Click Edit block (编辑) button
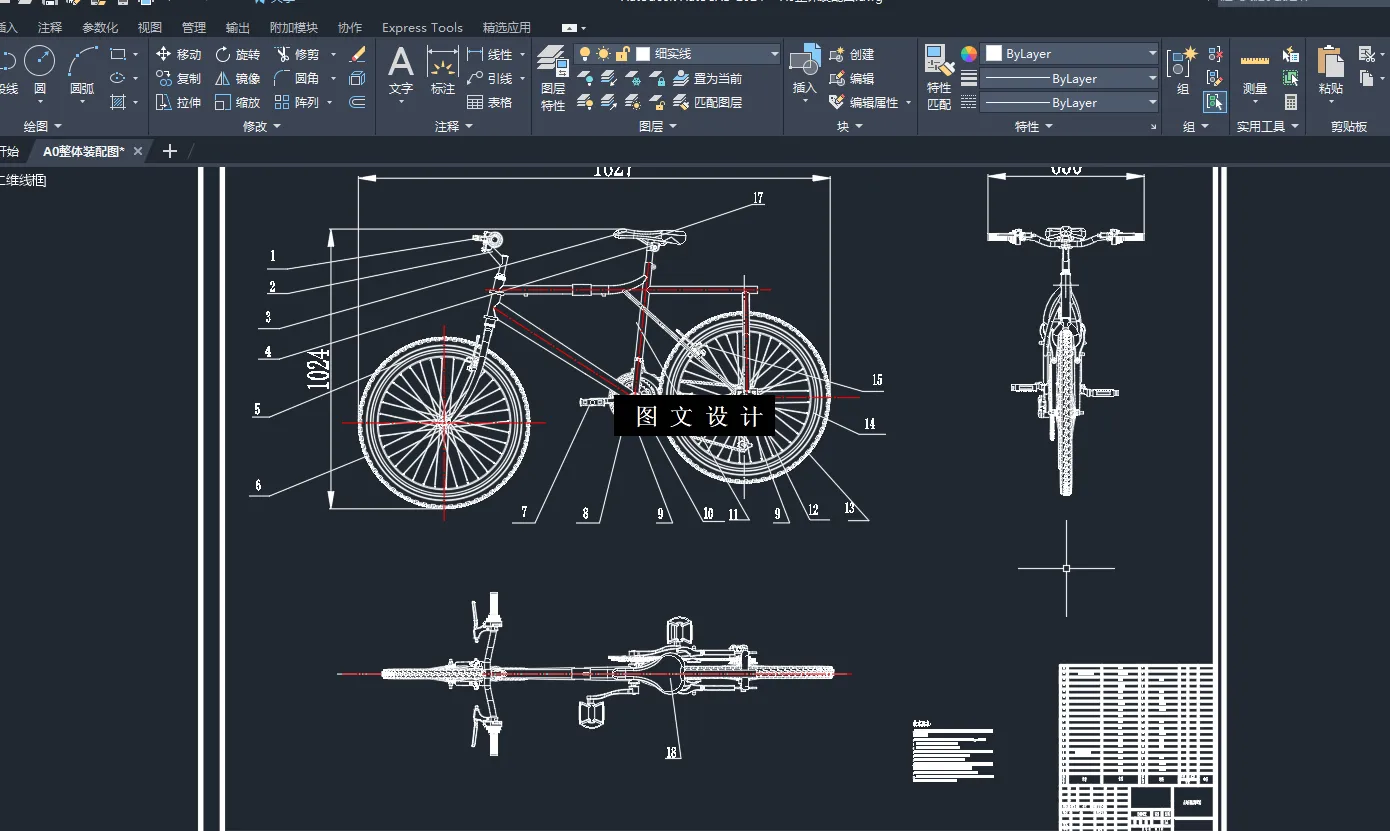Image resolution: width=1390 pixels, height=831 pixels. [x=851, y=78]
